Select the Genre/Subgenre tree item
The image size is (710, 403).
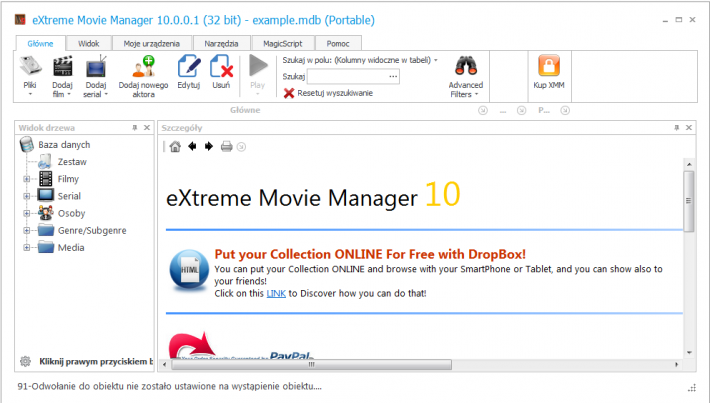[x=92, y=230]
